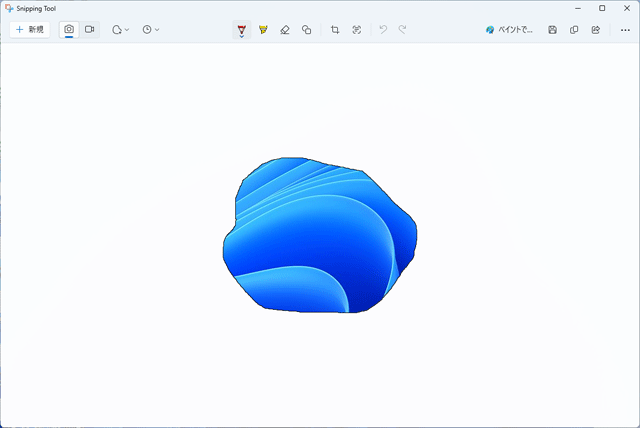Viewport: 640px width, 428px height.
Task: Redo the last undone edit
Action: pyautogui.click(x=402, y=30)
